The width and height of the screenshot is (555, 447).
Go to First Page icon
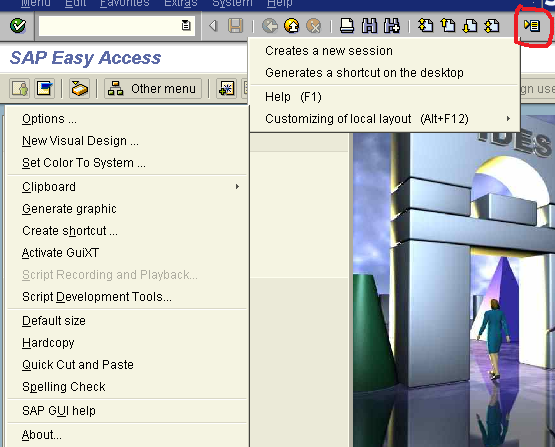coord(425,25)
